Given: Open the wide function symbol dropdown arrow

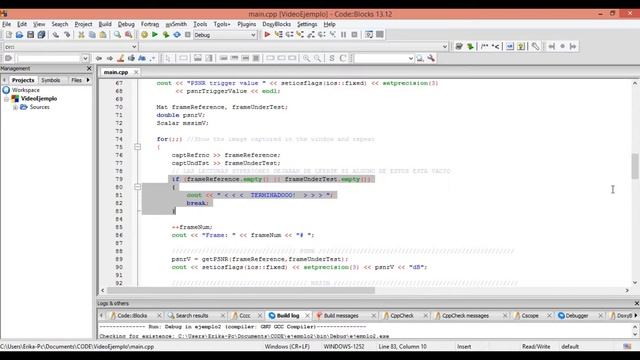Looking at the screenshot, I should (444, 47).
